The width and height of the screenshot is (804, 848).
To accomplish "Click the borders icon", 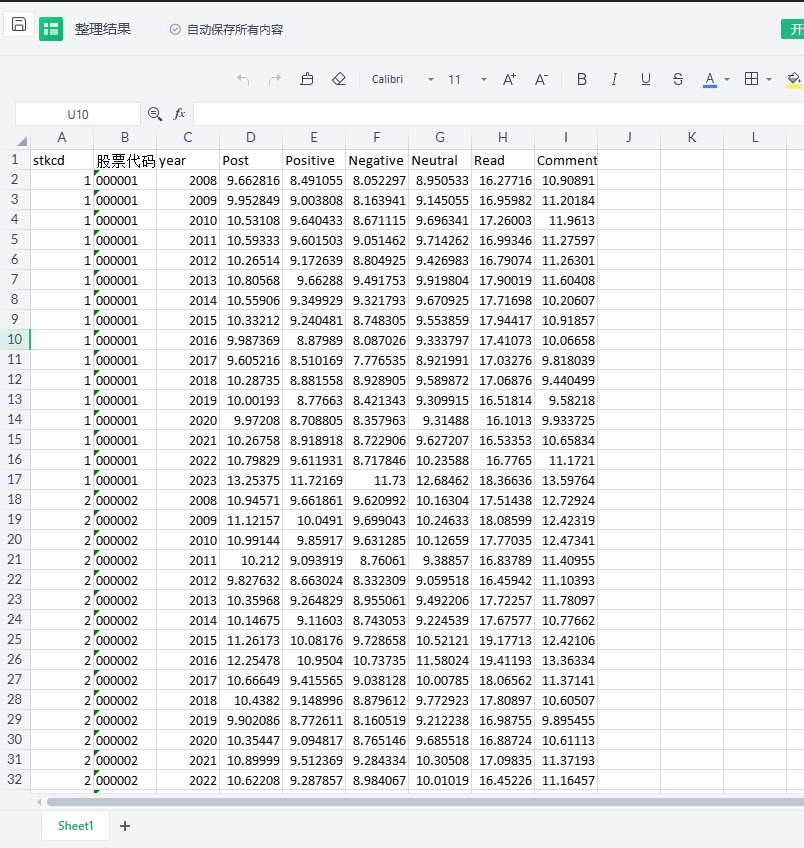I will point(752,79).
